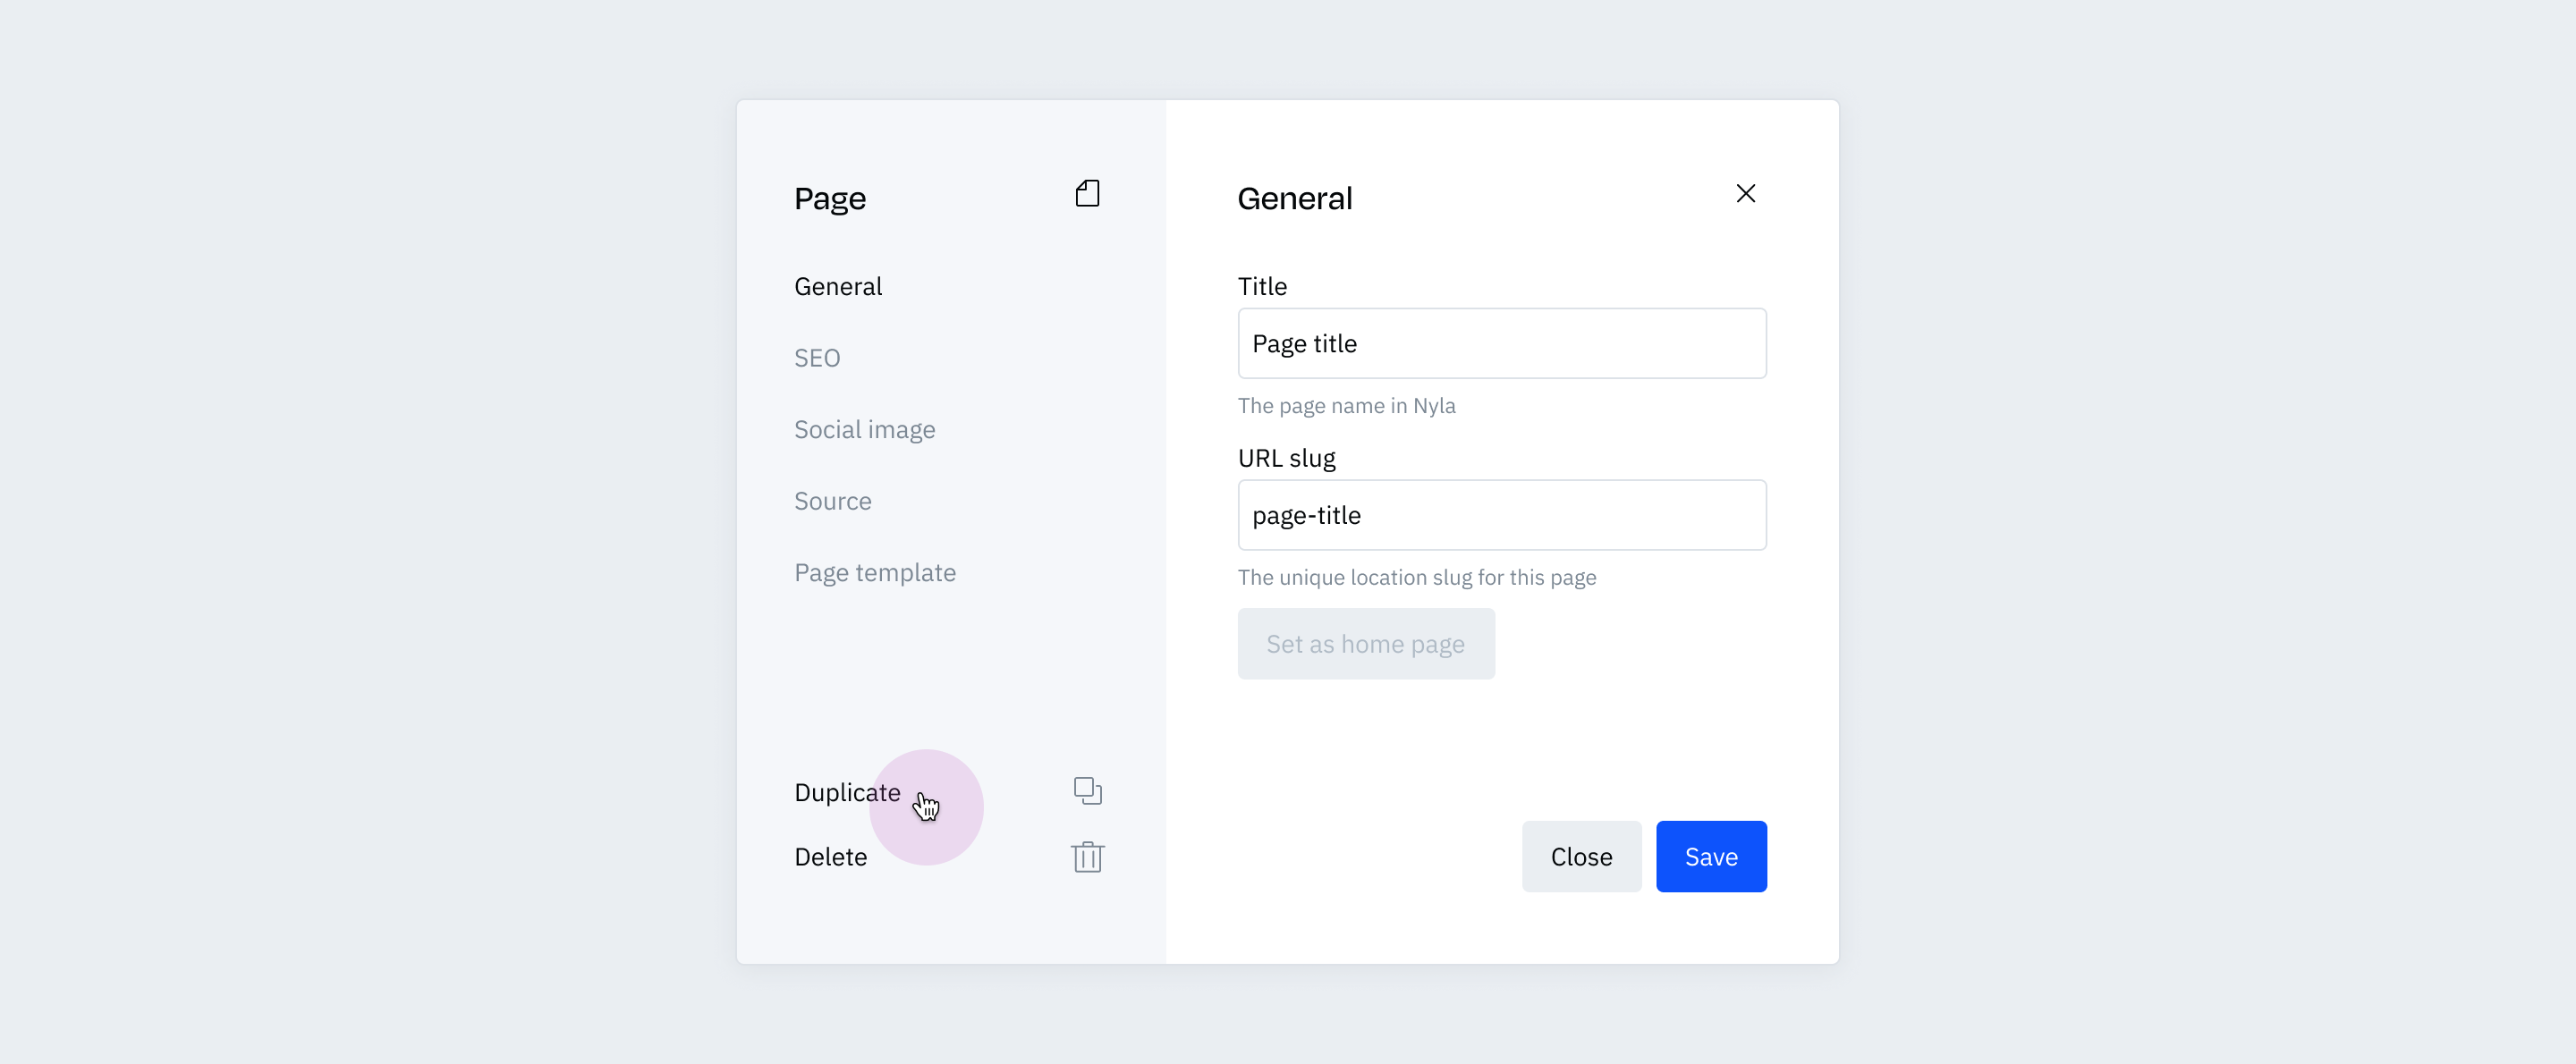The height and width of the screenshot is (1064, 2576).
Task: Select the General navigation item
Action: coord(838,286)
